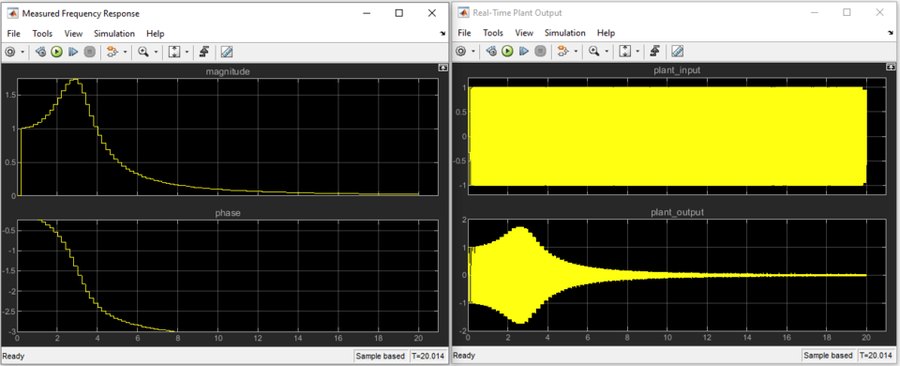The image size is (900, 366).
Task: Open File menu in Real-Time Plant Output window
Action: 464,33
